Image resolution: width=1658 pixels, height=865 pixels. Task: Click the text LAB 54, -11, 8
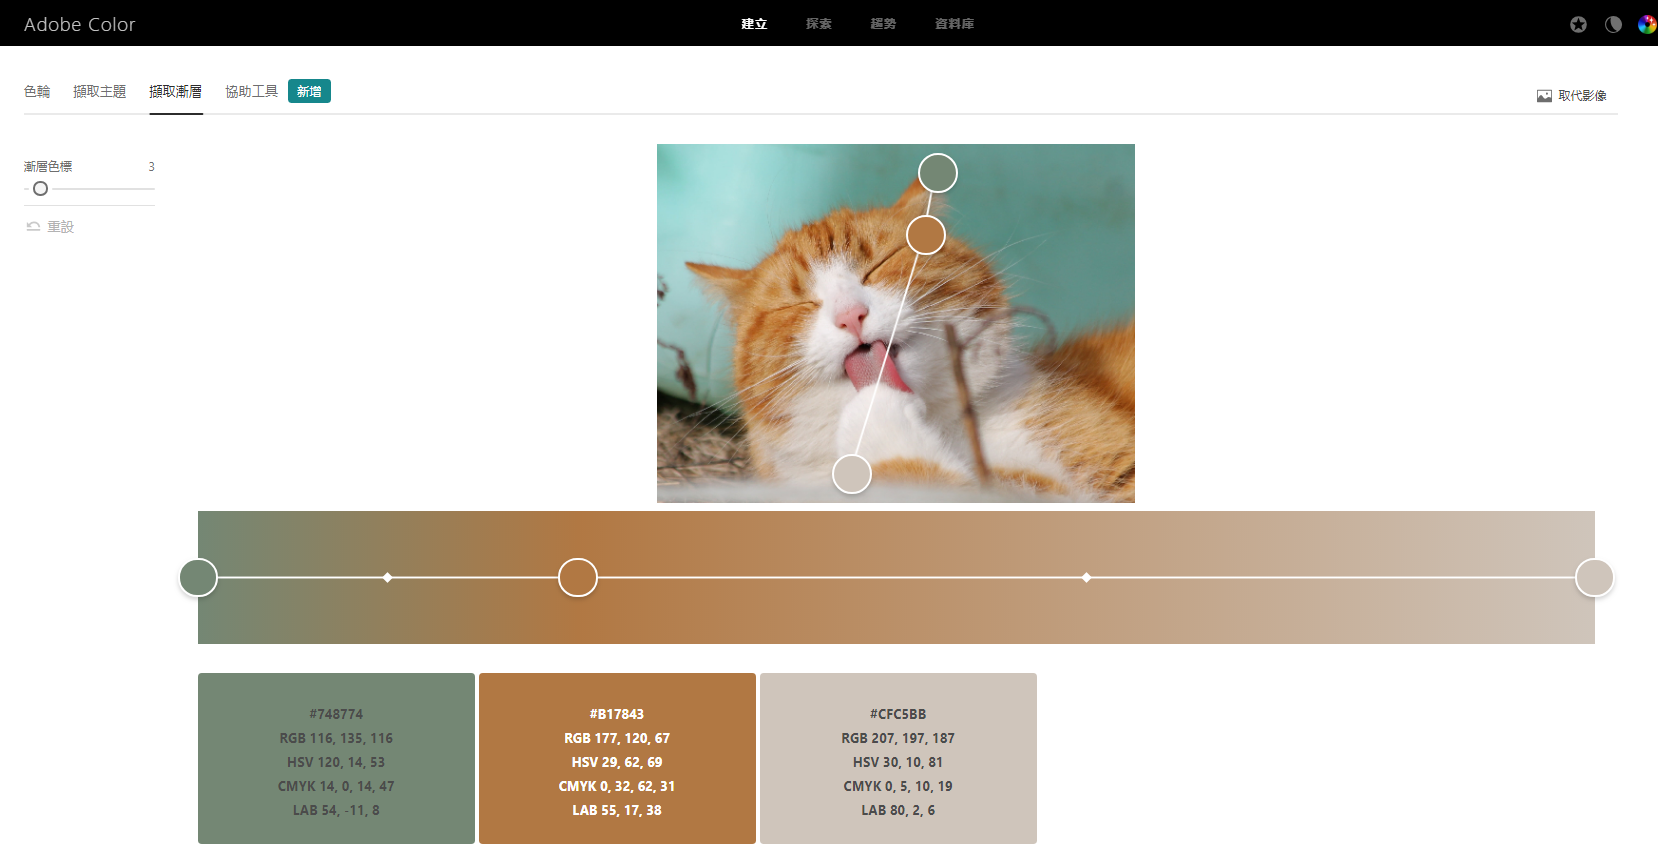click(x=336, y=810)
